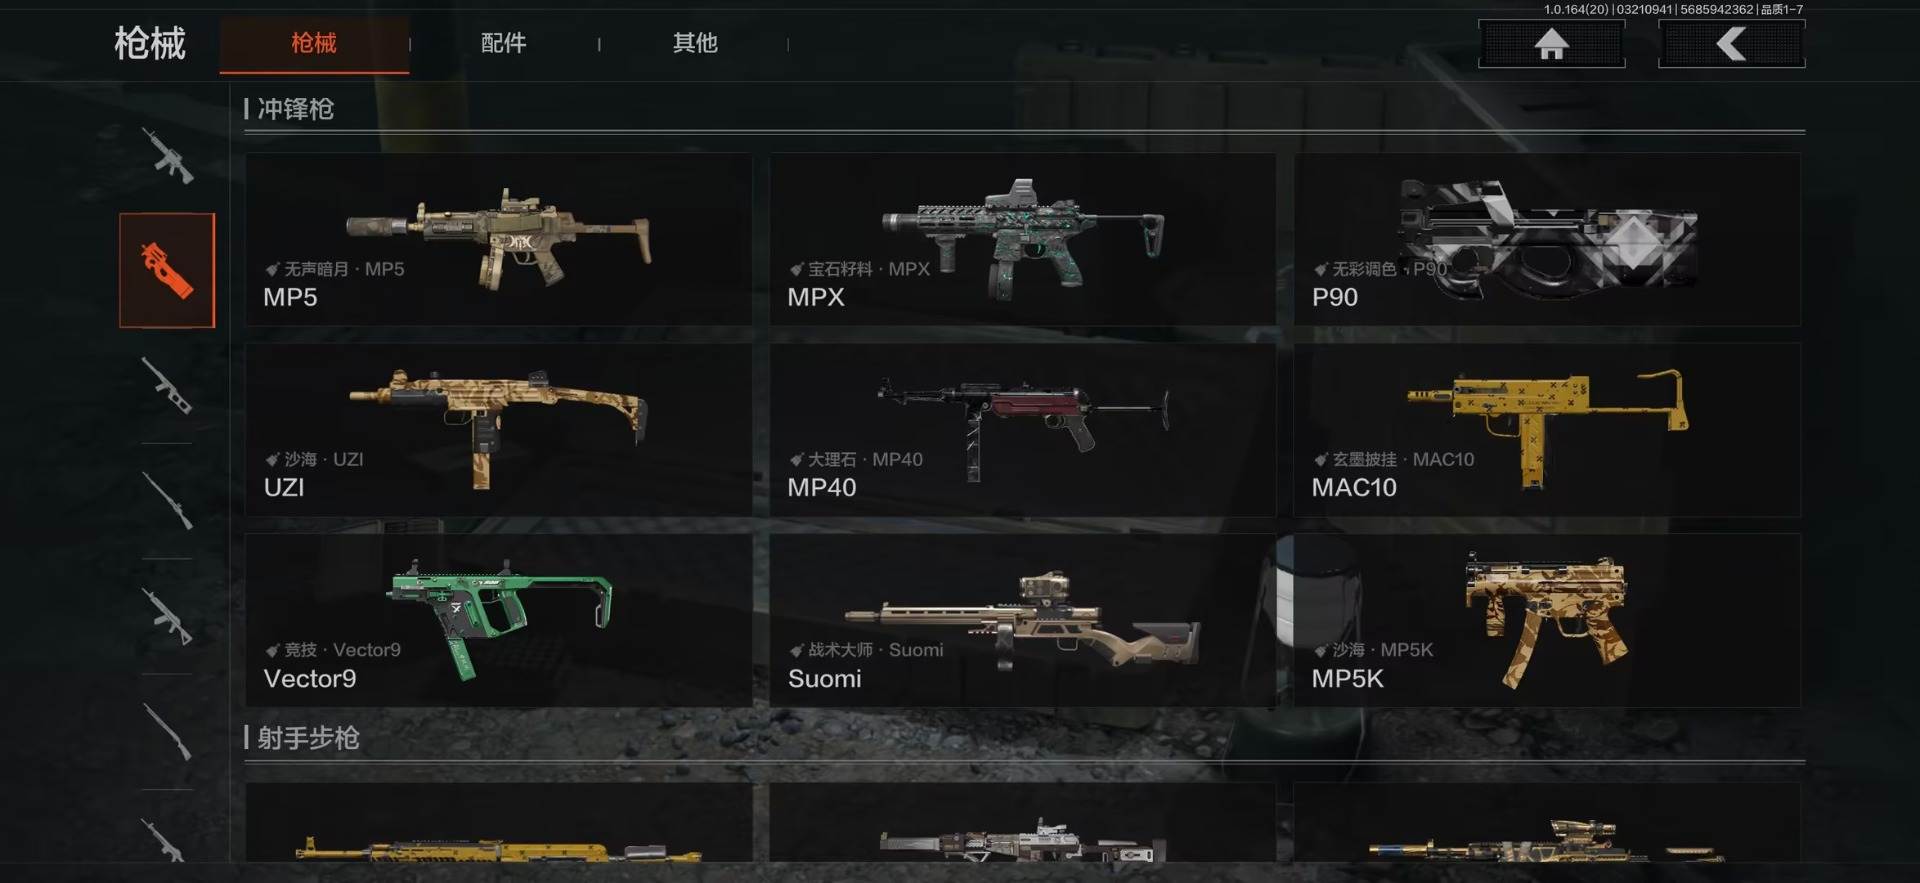
Task: Select the MP5 weapon card
Action: click(498, 239)
